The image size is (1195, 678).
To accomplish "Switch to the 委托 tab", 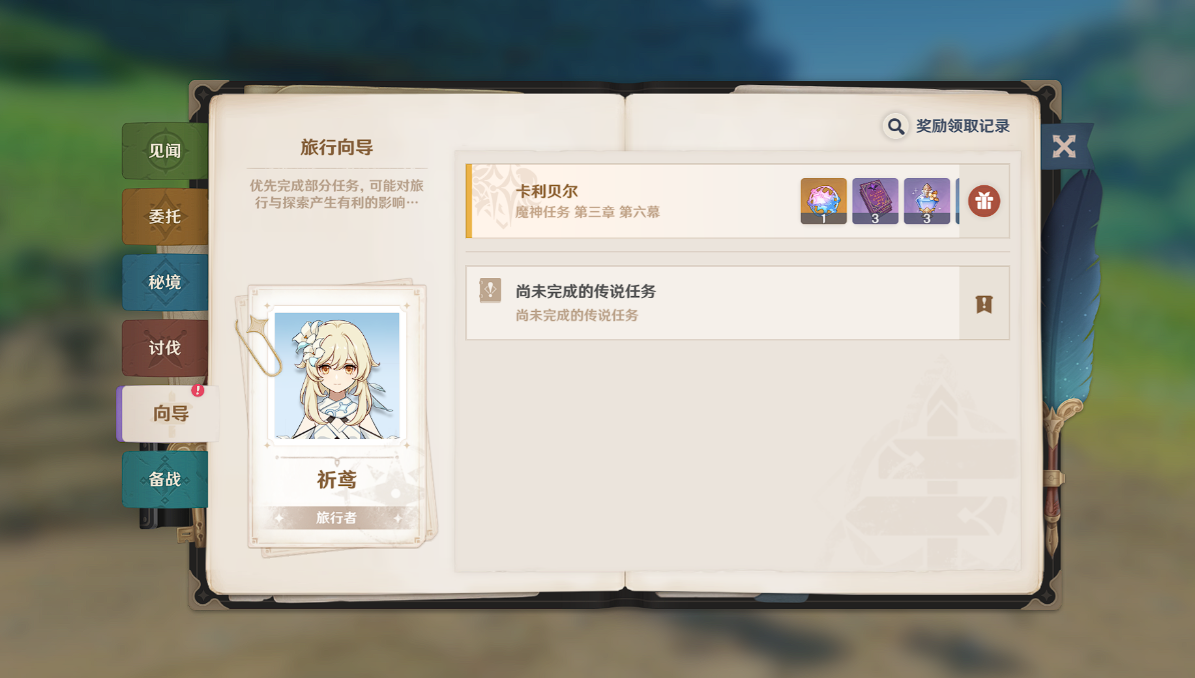I will point(165,216).
